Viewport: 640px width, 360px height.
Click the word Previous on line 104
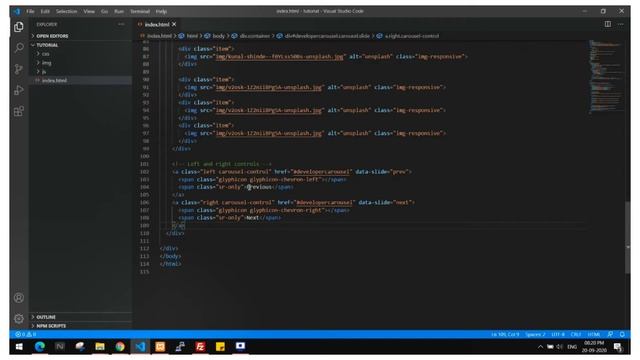pyautogui.click(x=260, y=187)
